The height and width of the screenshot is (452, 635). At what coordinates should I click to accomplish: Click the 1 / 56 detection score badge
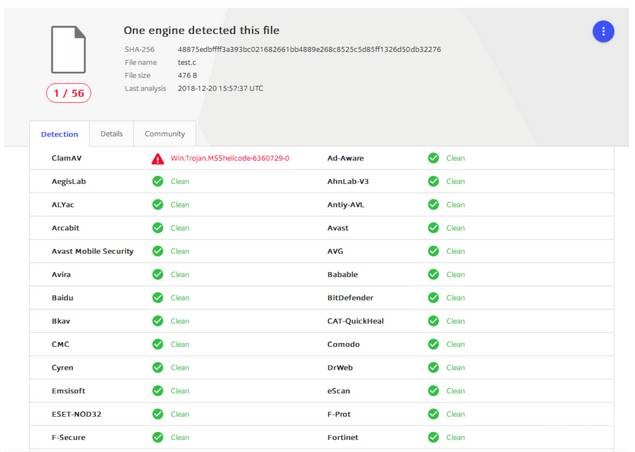pos(68,93)
